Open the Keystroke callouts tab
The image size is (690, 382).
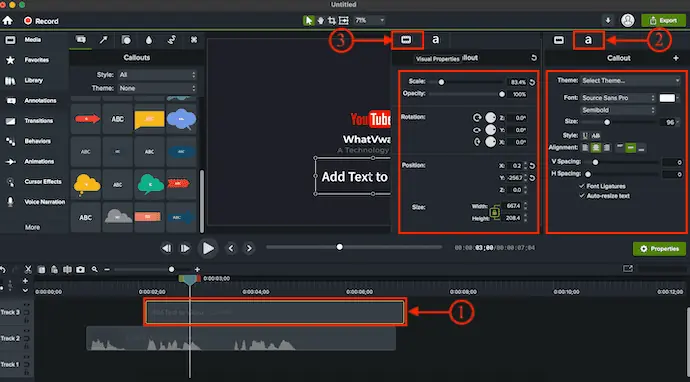point(194,40)
